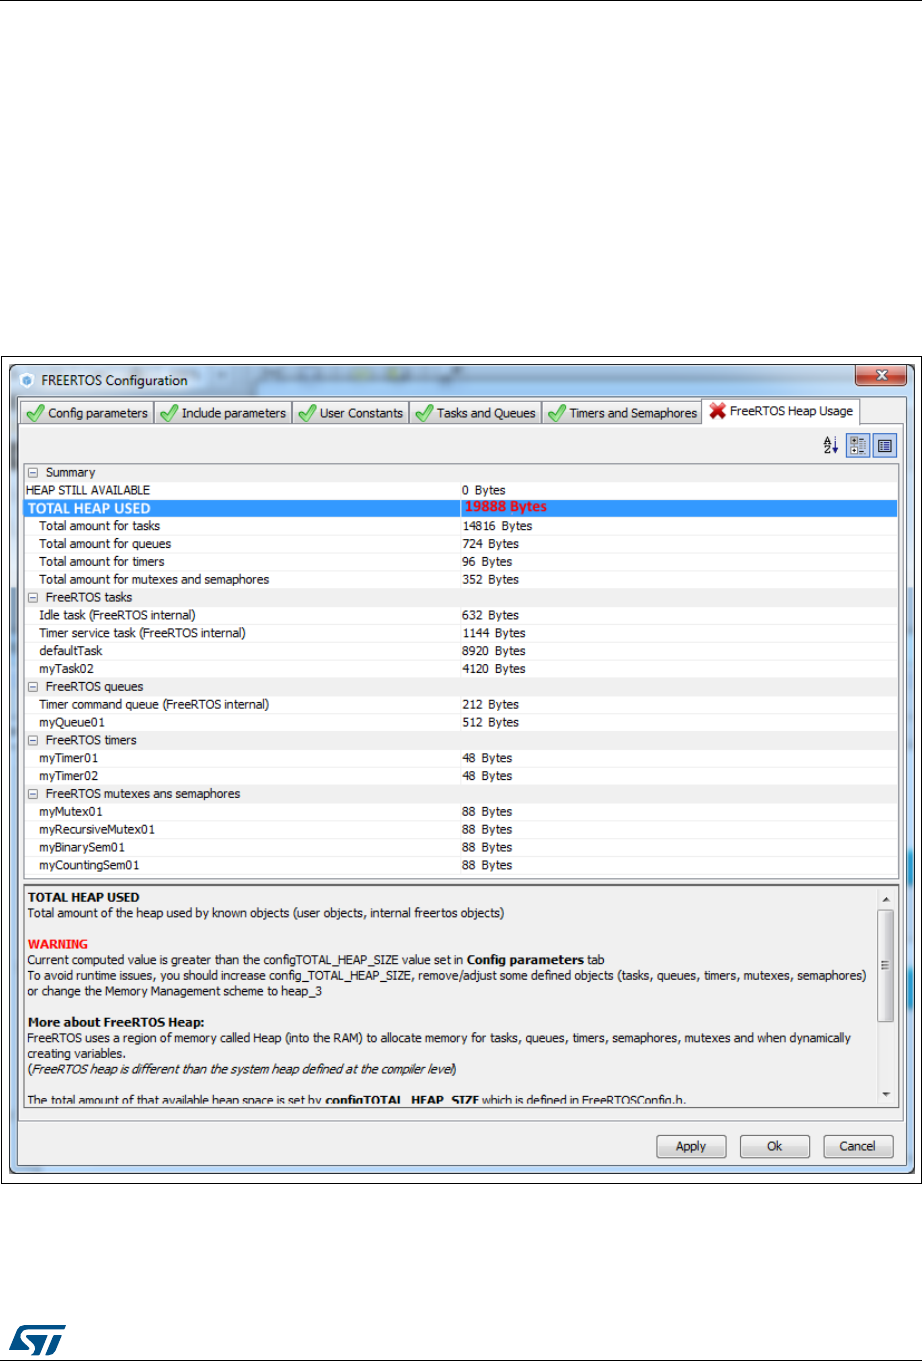Select the myBinarySem01 row
922x1361 pixels.
click(461, 848)
